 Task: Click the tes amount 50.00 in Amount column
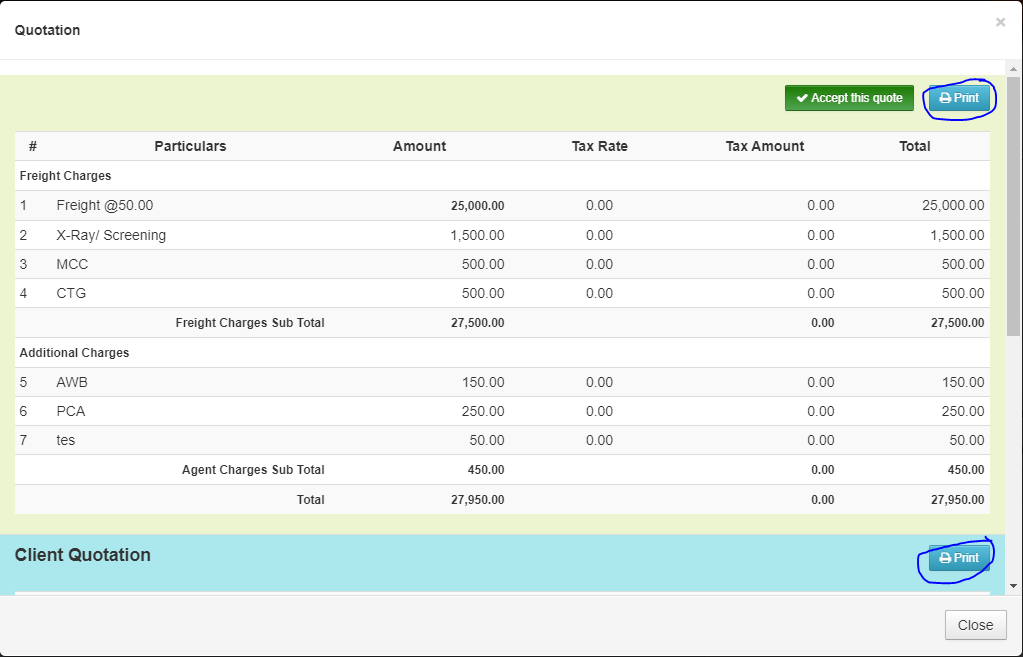[487, 440]
